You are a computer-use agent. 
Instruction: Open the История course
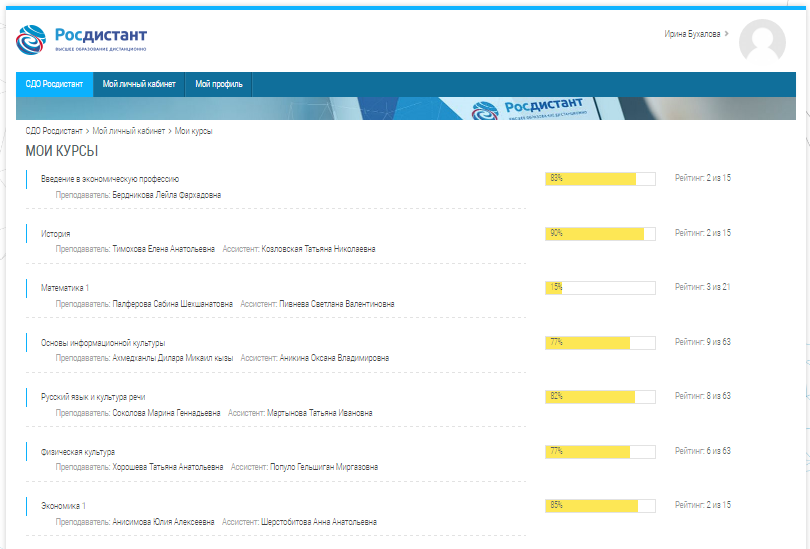55,233
